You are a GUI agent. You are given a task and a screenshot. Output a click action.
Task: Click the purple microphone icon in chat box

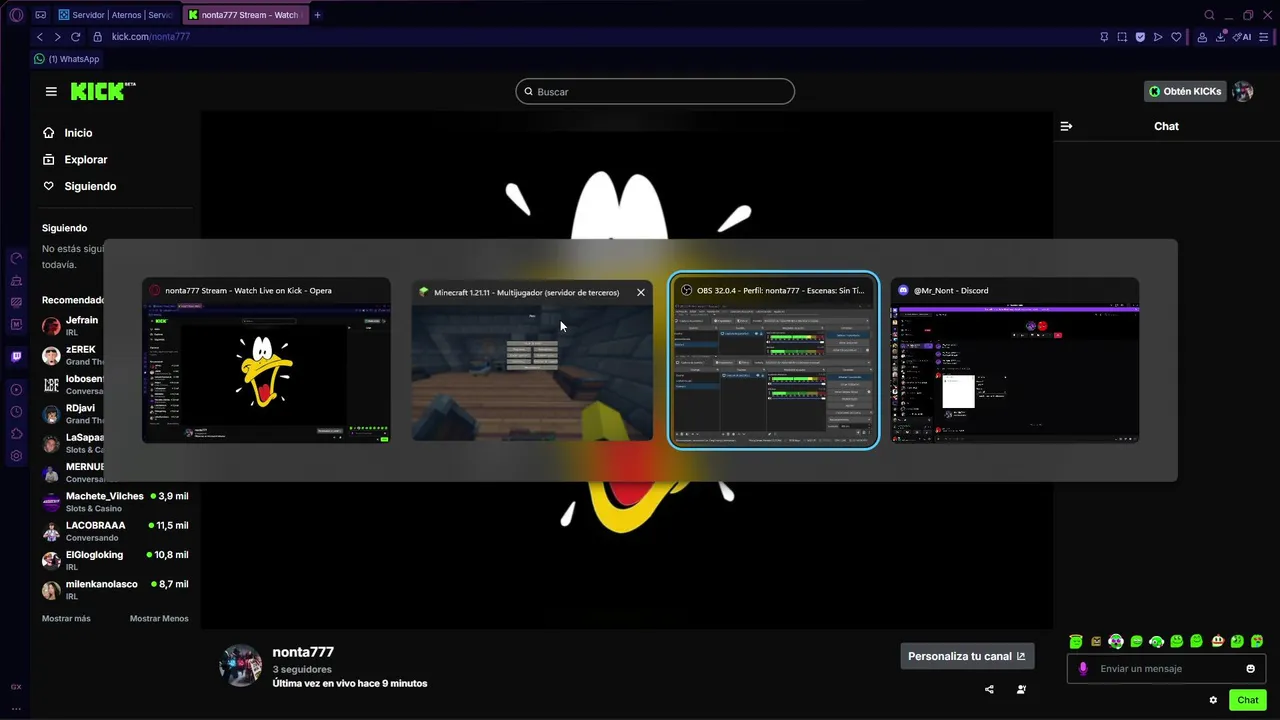1083,669
